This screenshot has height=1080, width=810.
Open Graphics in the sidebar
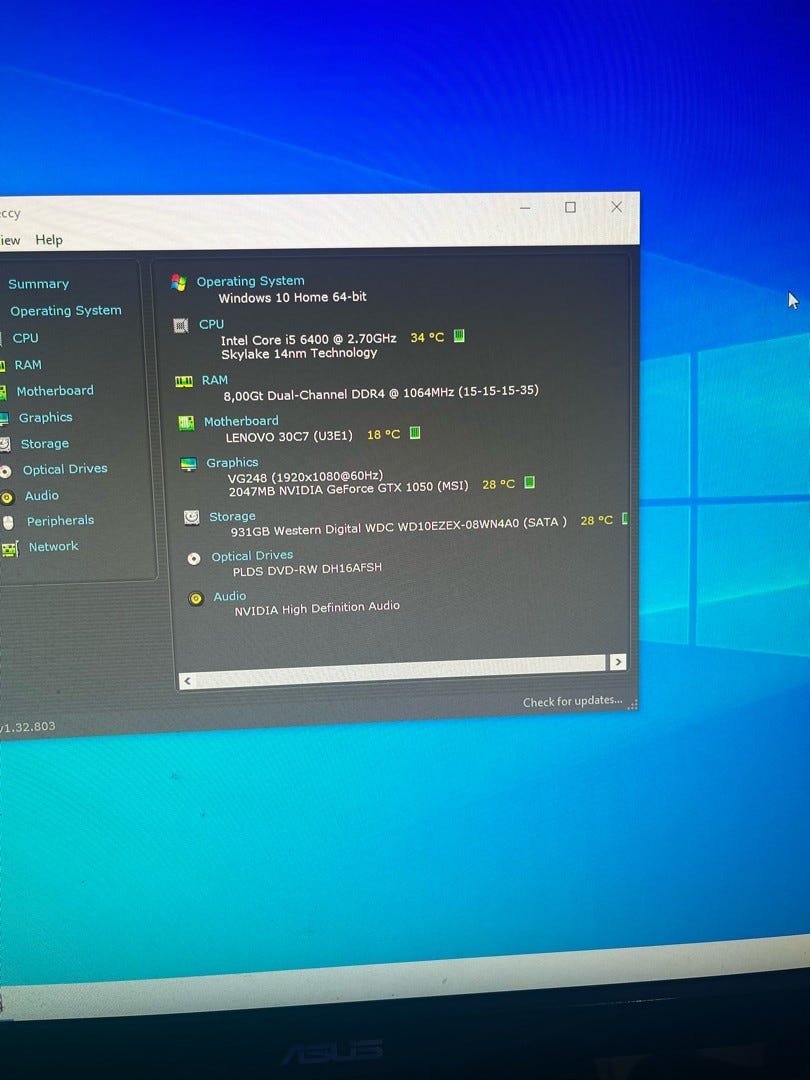45,417
